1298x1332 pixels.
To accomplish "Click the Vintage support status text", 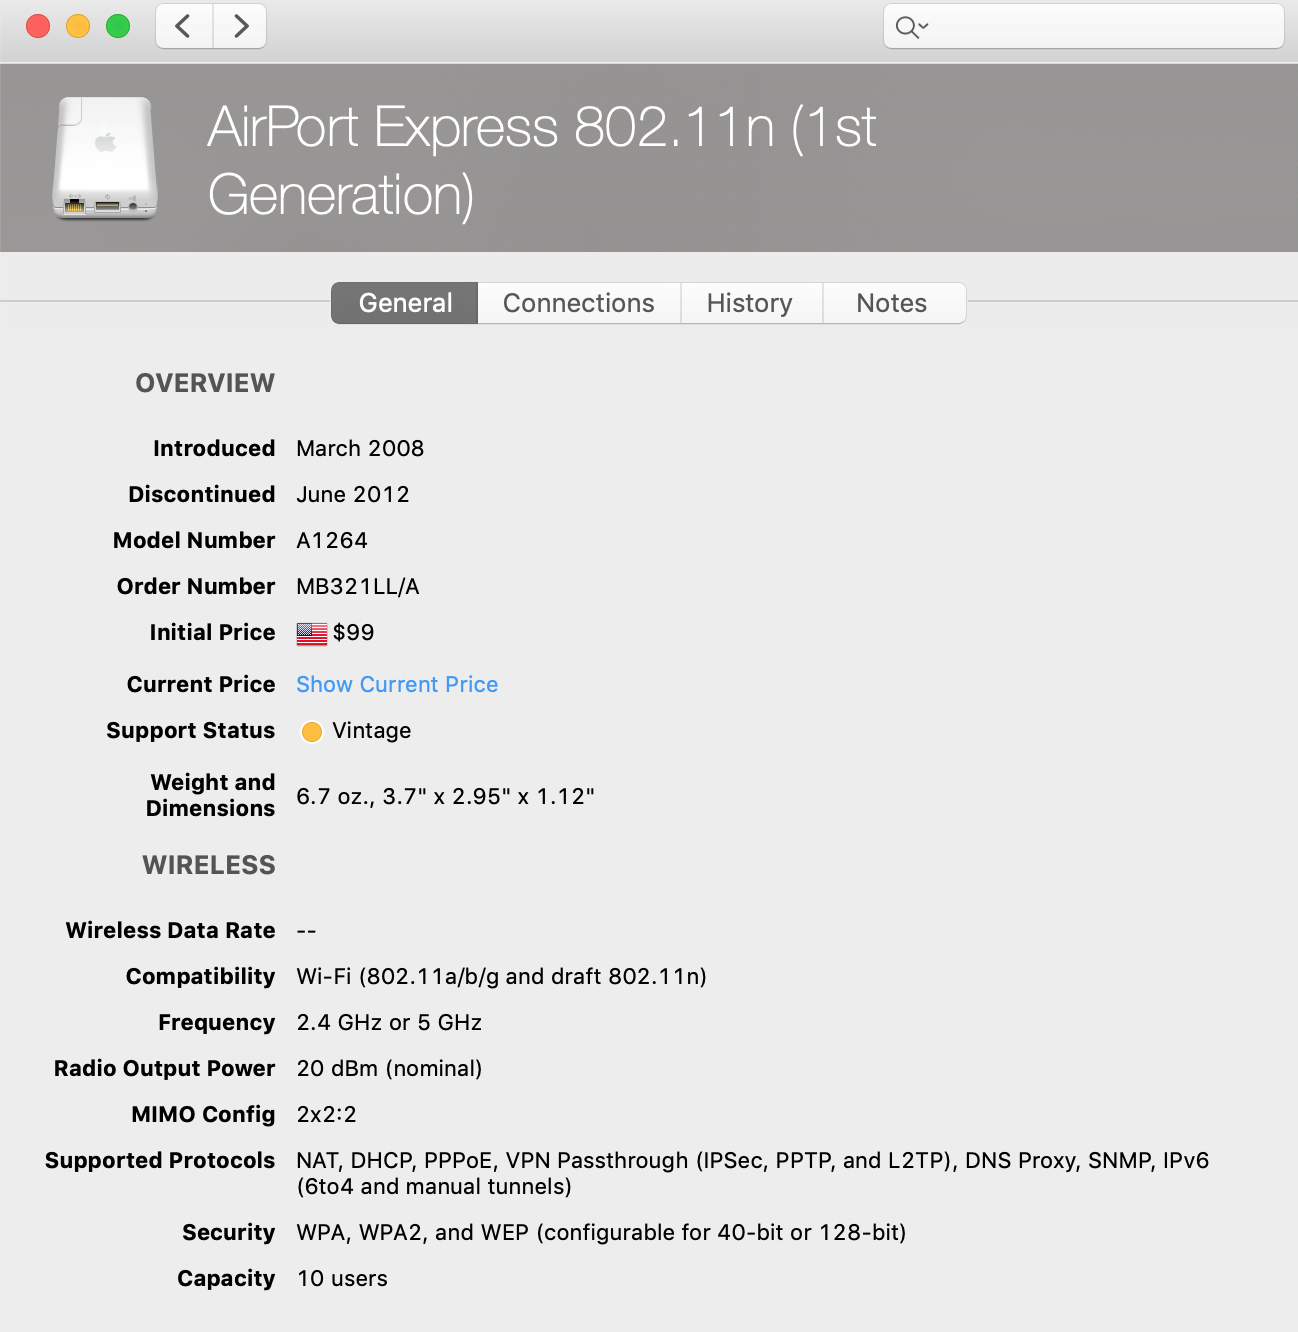I will 371,730.
